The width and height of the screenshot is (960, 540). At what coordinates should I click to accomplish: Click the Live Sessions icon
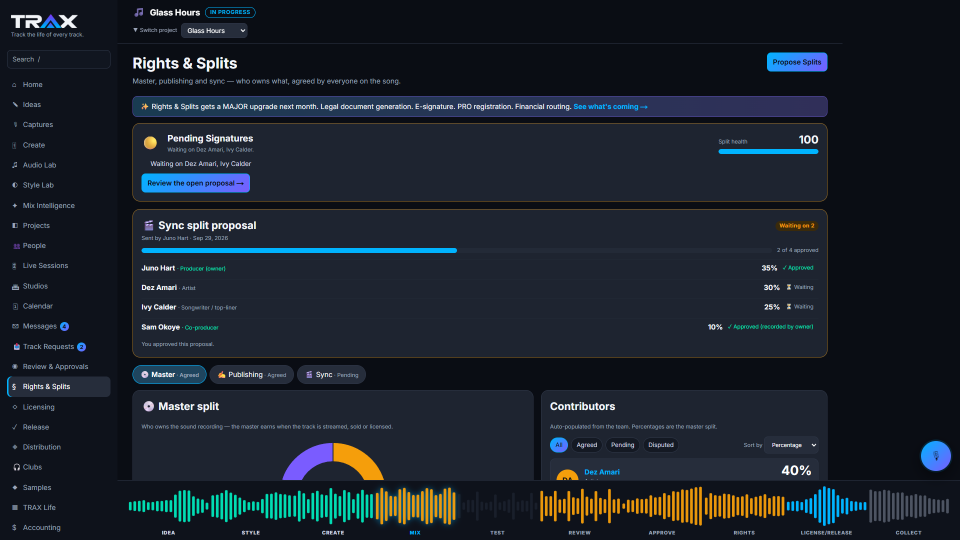coord(15,266)
